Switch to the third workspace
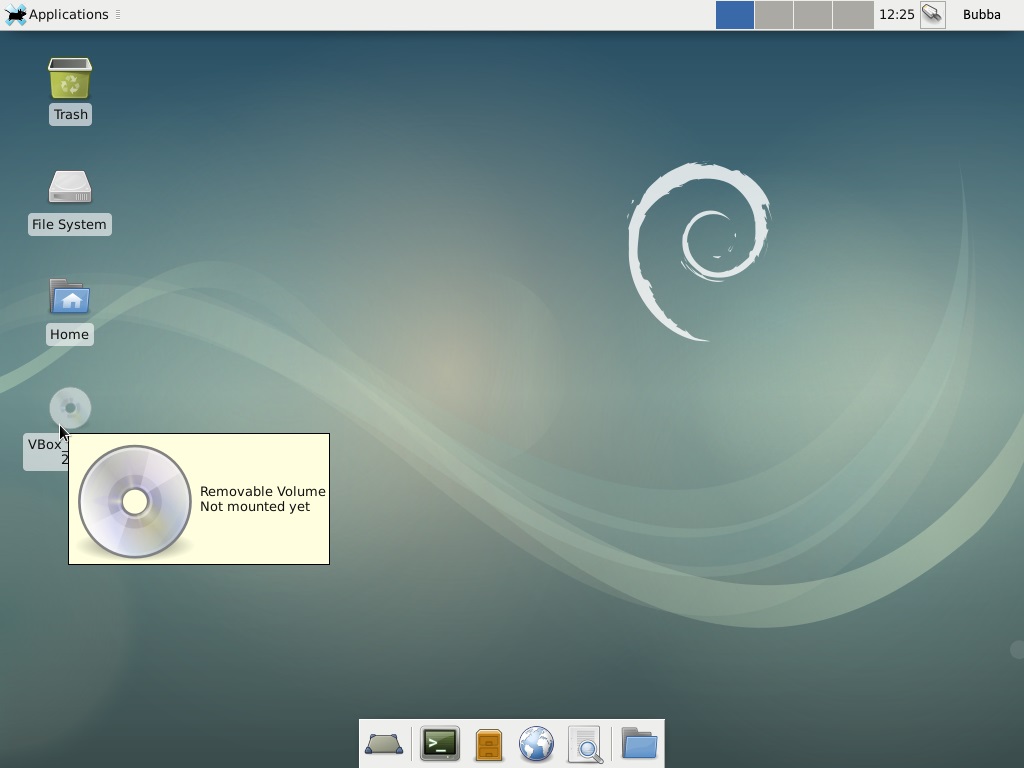Screen dimensions: 1024x768 [813, 14]
